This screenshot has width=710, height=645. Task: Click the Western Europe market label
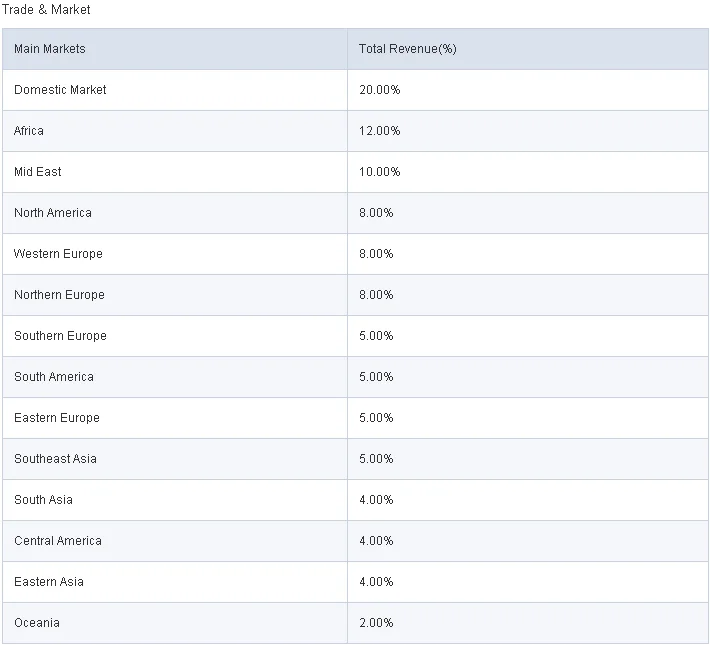58,254
